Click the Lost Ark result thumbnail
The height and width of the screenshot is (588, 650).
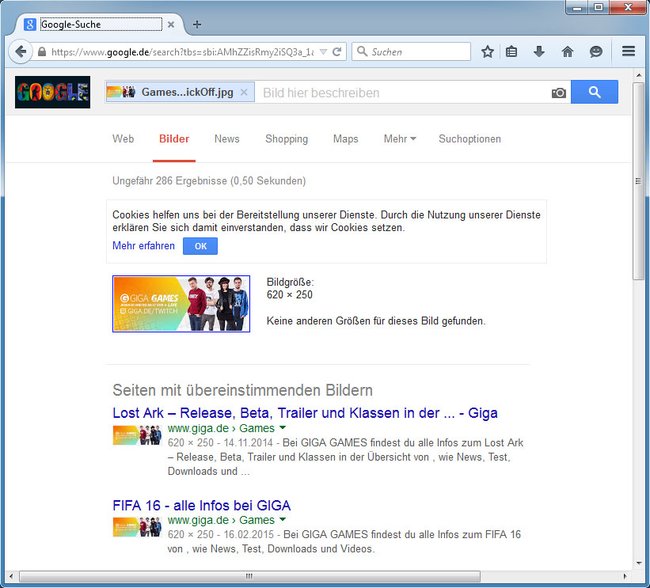137,435
